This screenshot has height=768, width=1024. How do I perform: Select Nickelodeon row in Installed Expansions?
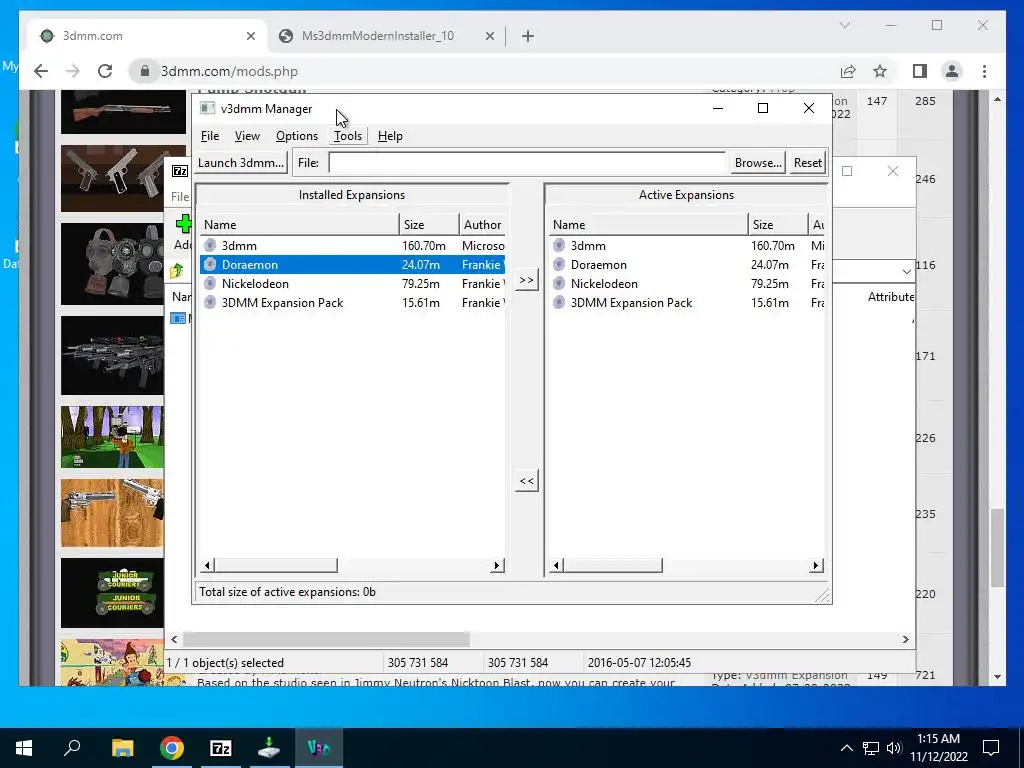click(x=352, y=283)
